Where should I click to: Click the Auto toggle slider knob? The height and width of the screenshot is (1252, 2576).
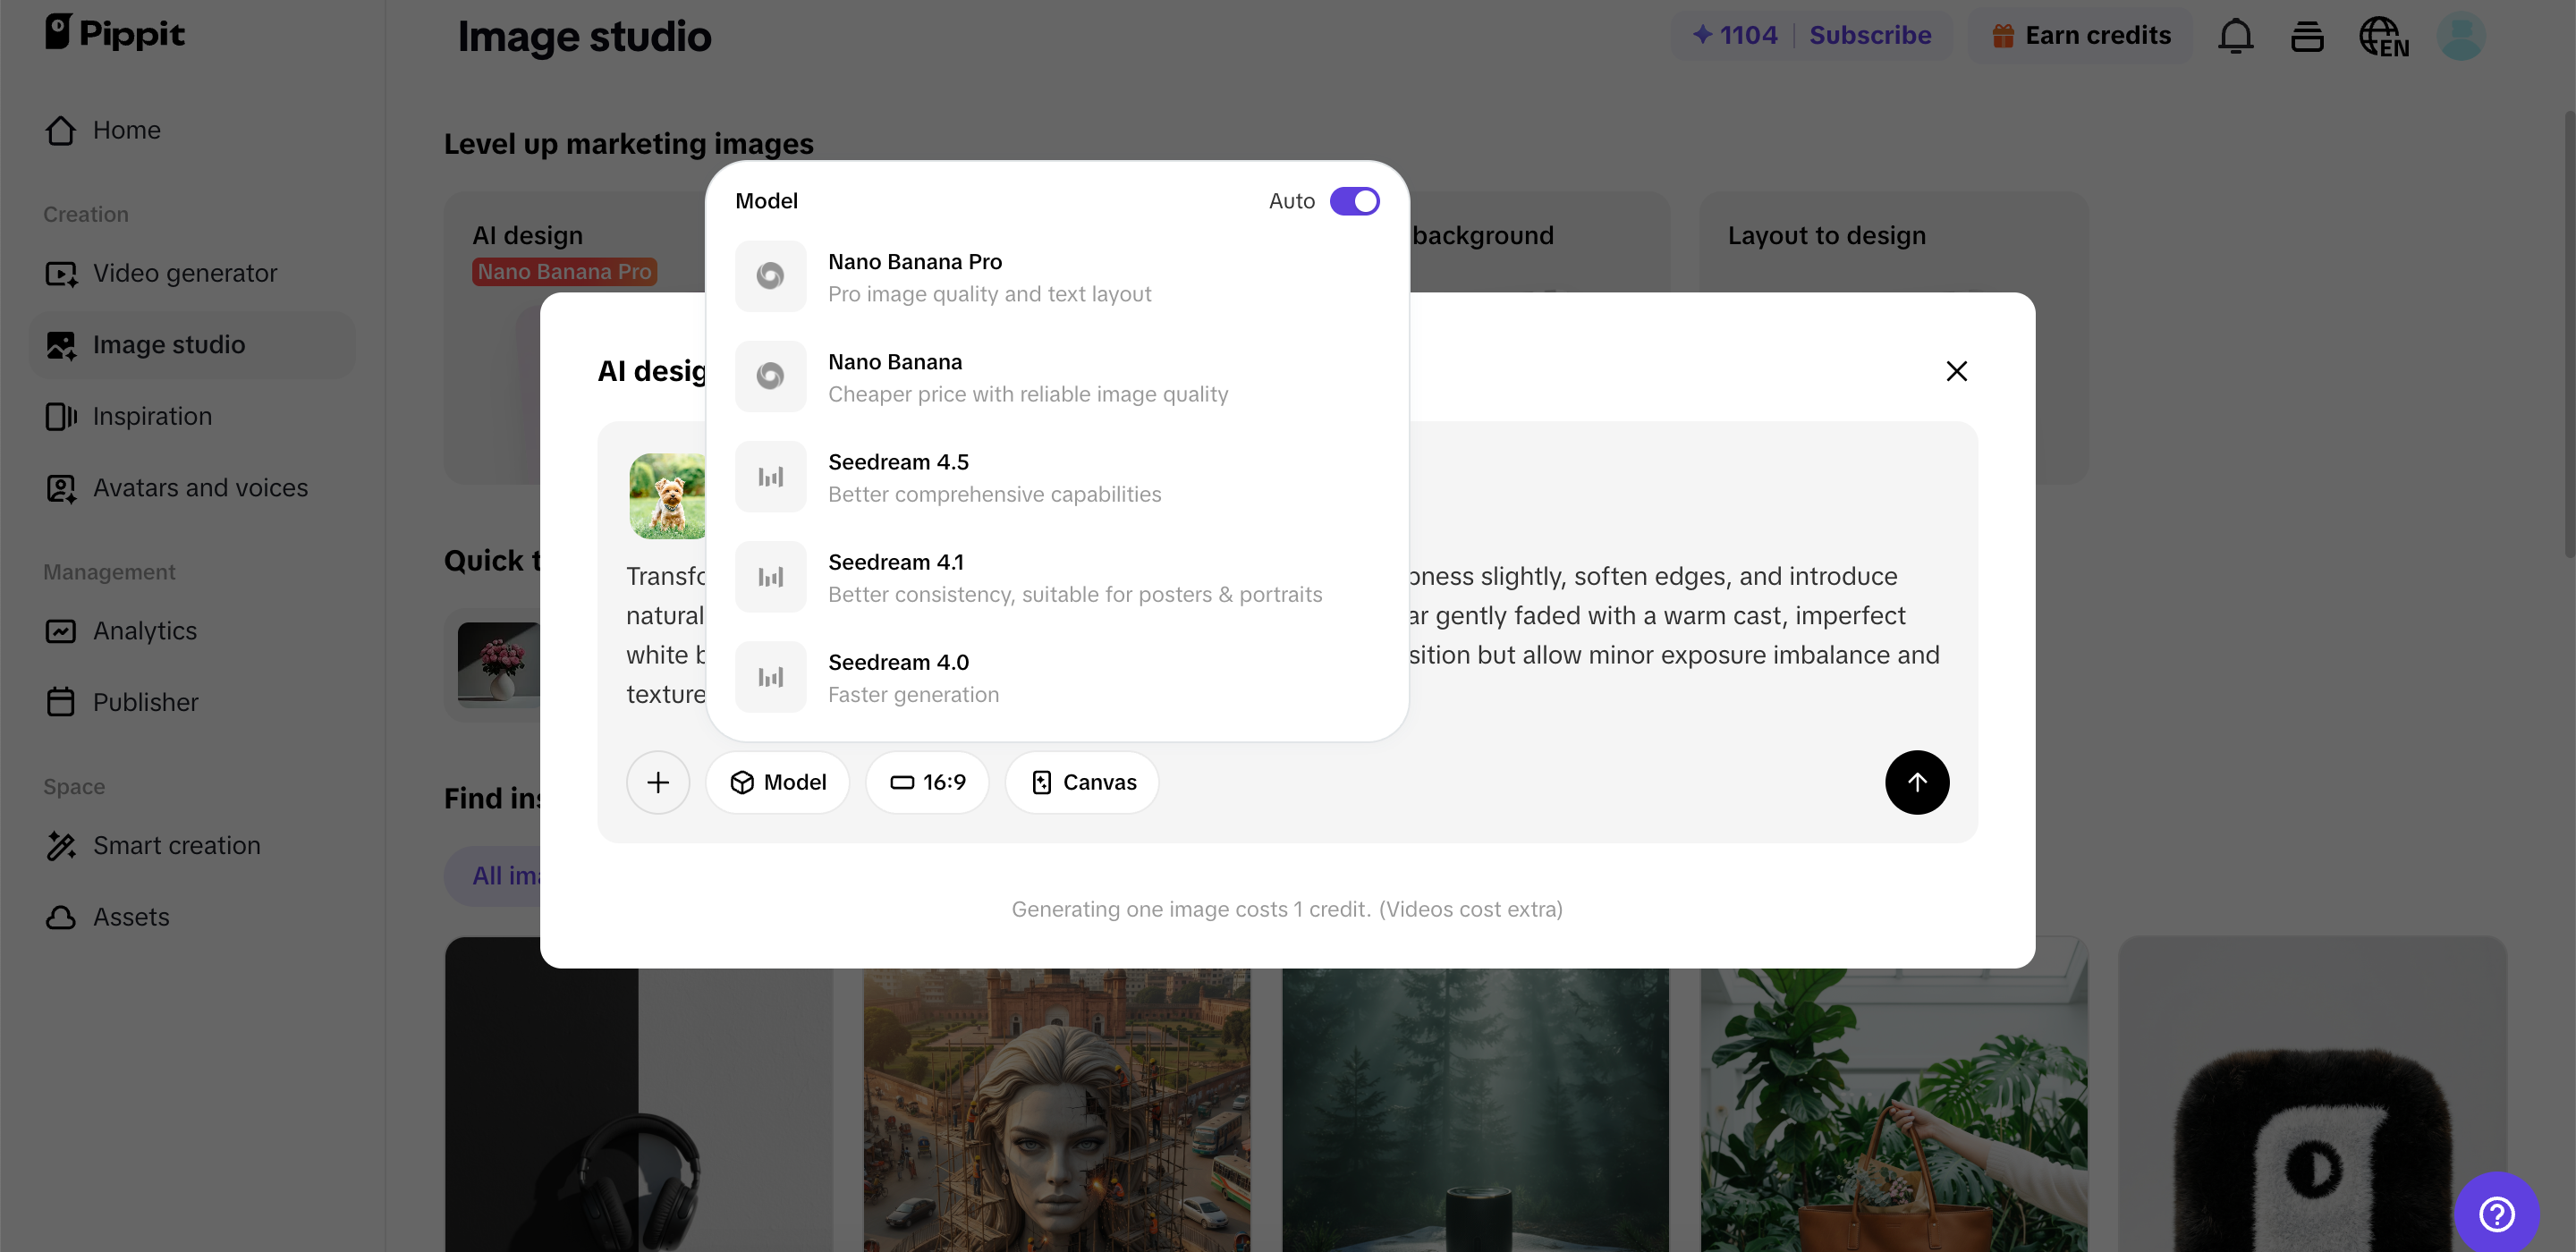pyautogui.click(x=1365, y=201)
